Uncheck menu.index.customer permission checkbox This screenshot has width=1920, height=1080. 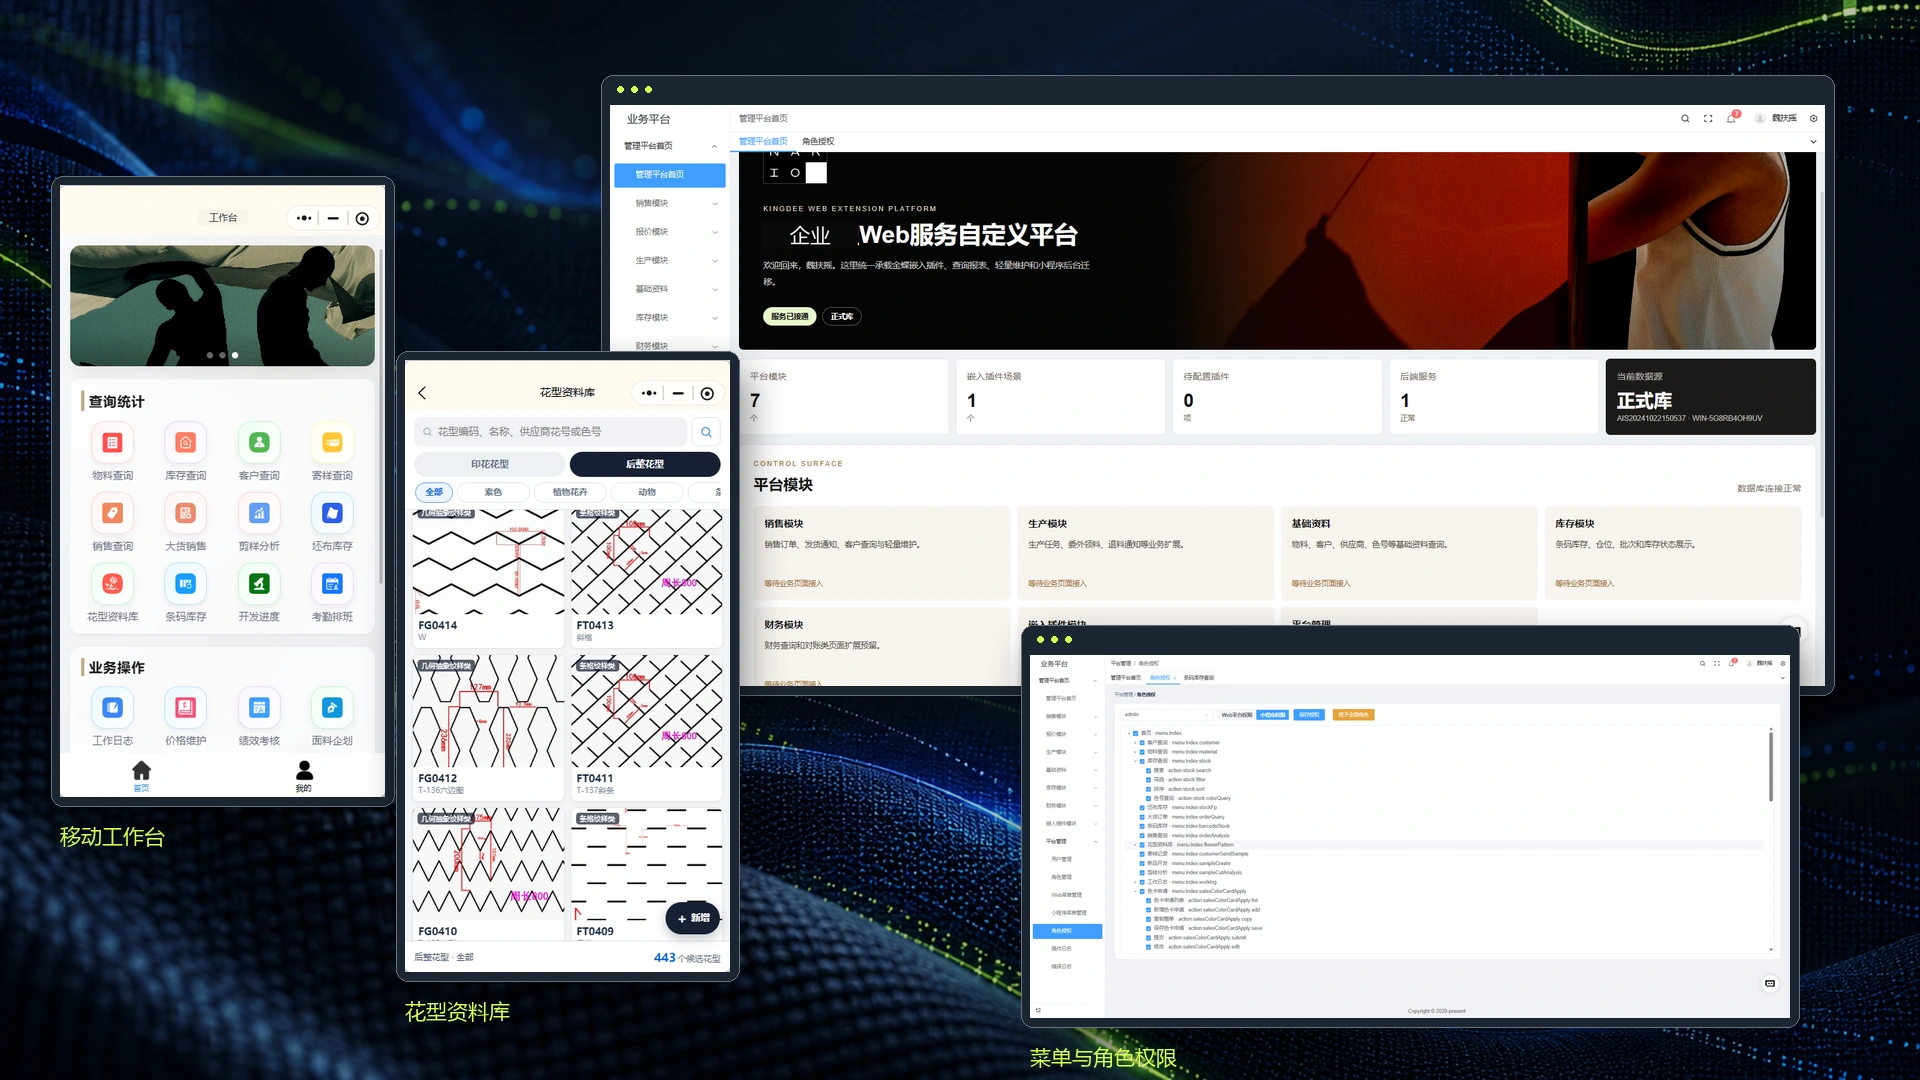1142,742
